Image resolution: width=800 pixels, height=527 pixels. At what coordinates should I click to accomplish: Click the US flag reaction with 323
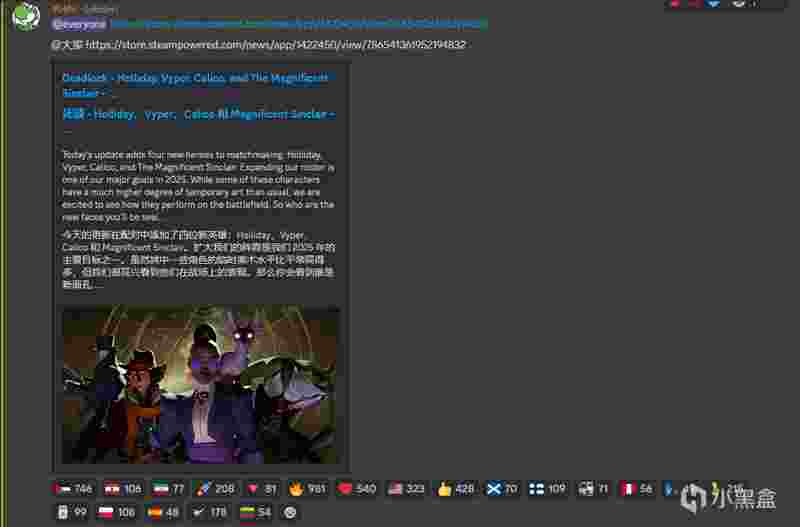point(406,489)
